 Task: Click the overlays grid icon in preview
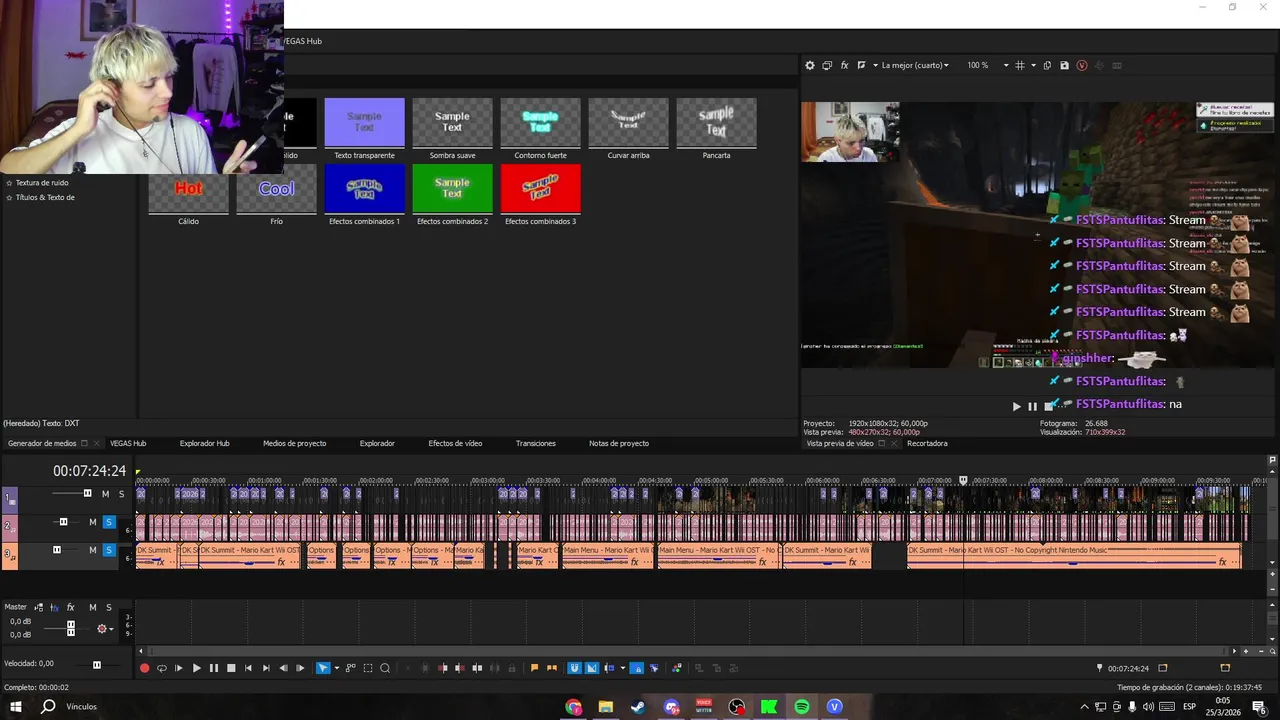pos(1020,65)
